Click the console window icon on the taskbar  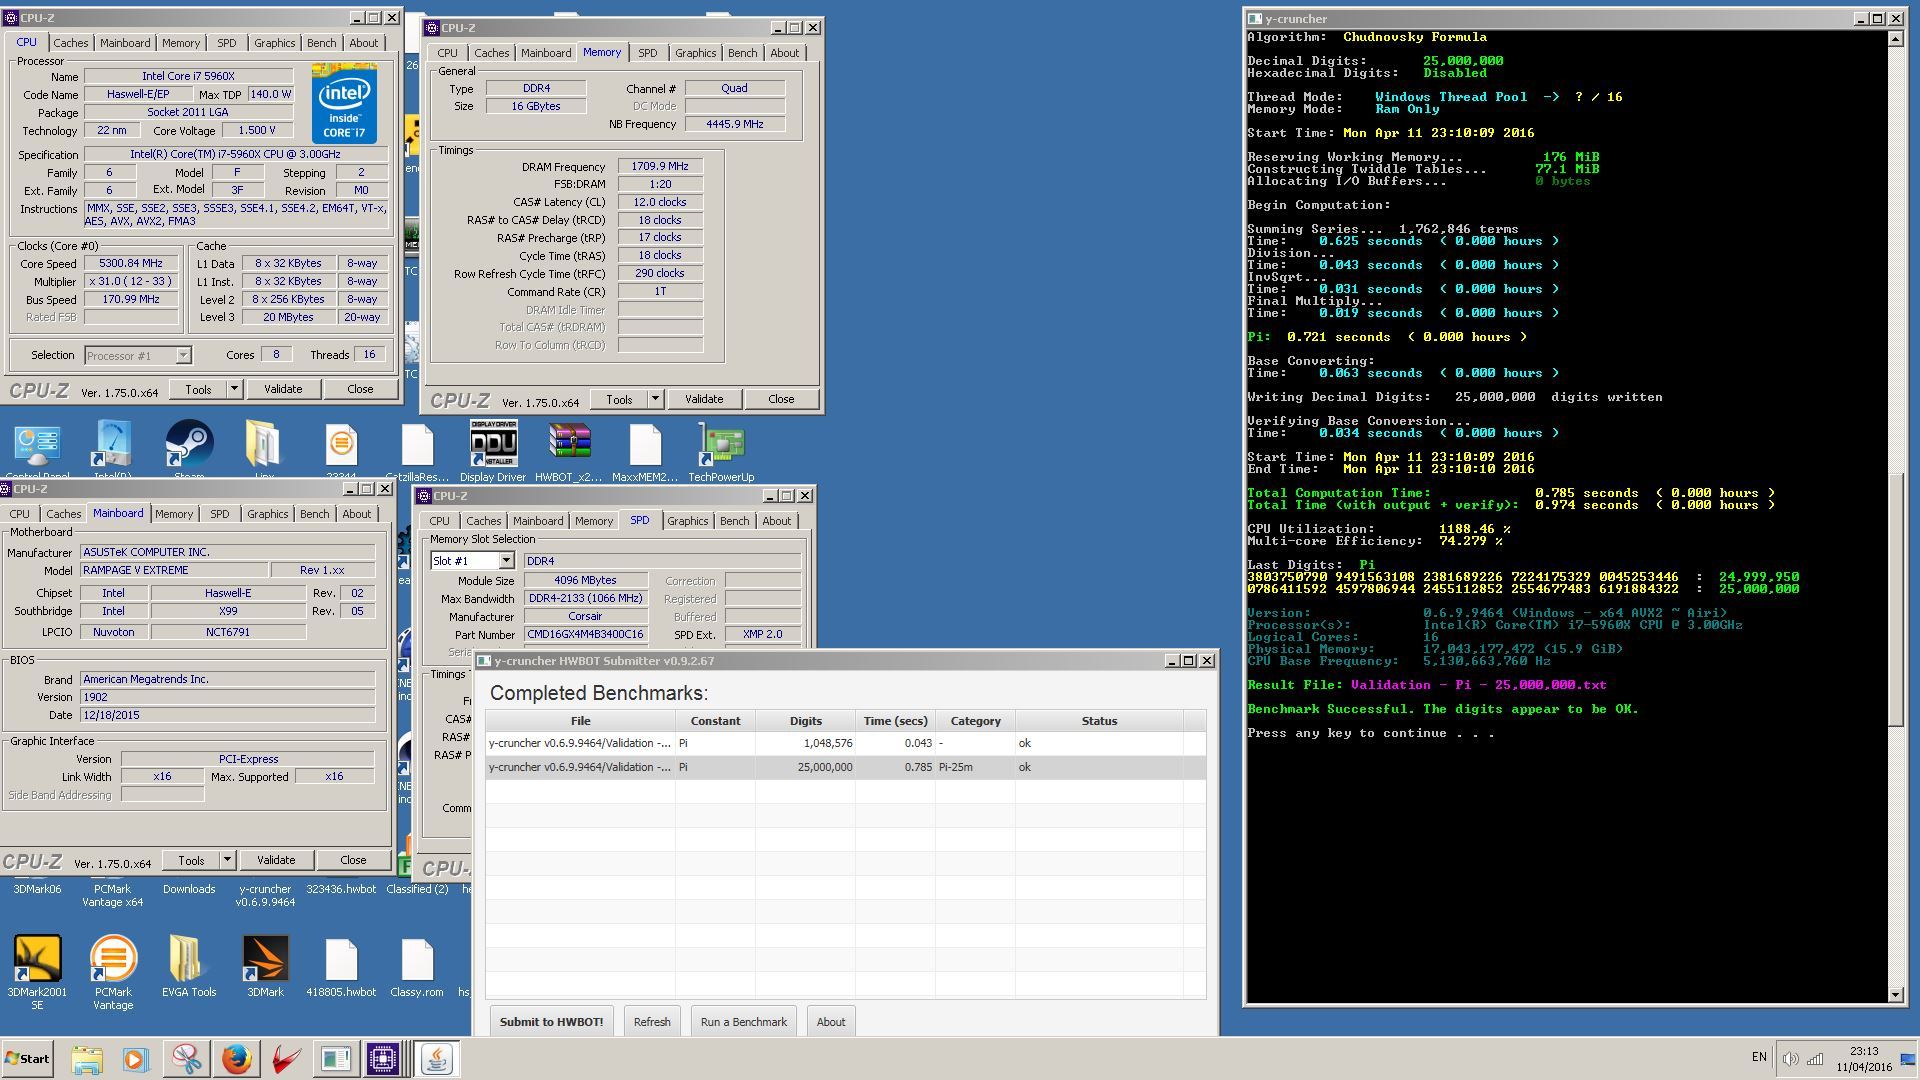point(336,1058)
